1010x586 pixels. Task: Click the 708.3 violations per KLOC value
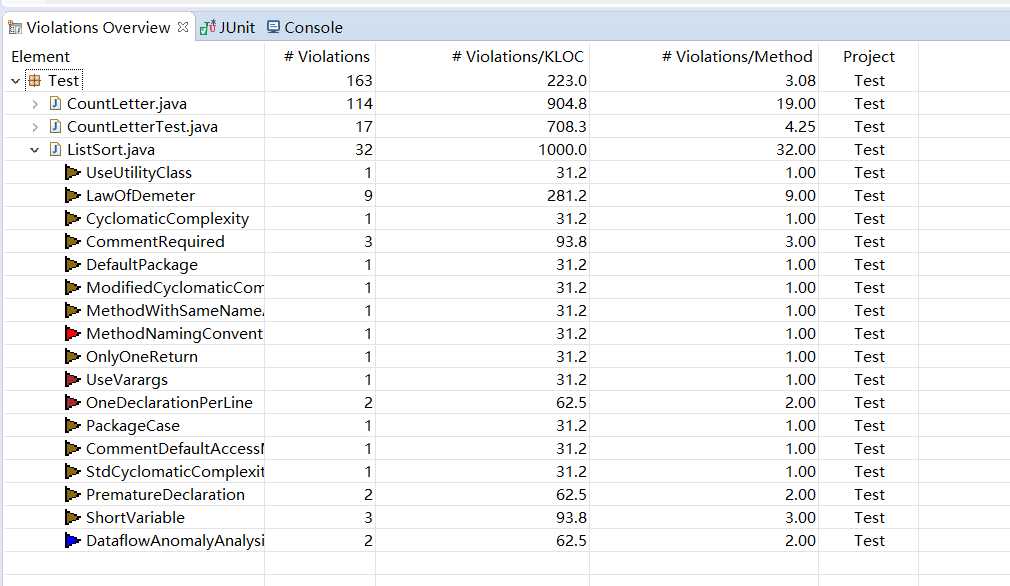567,127
